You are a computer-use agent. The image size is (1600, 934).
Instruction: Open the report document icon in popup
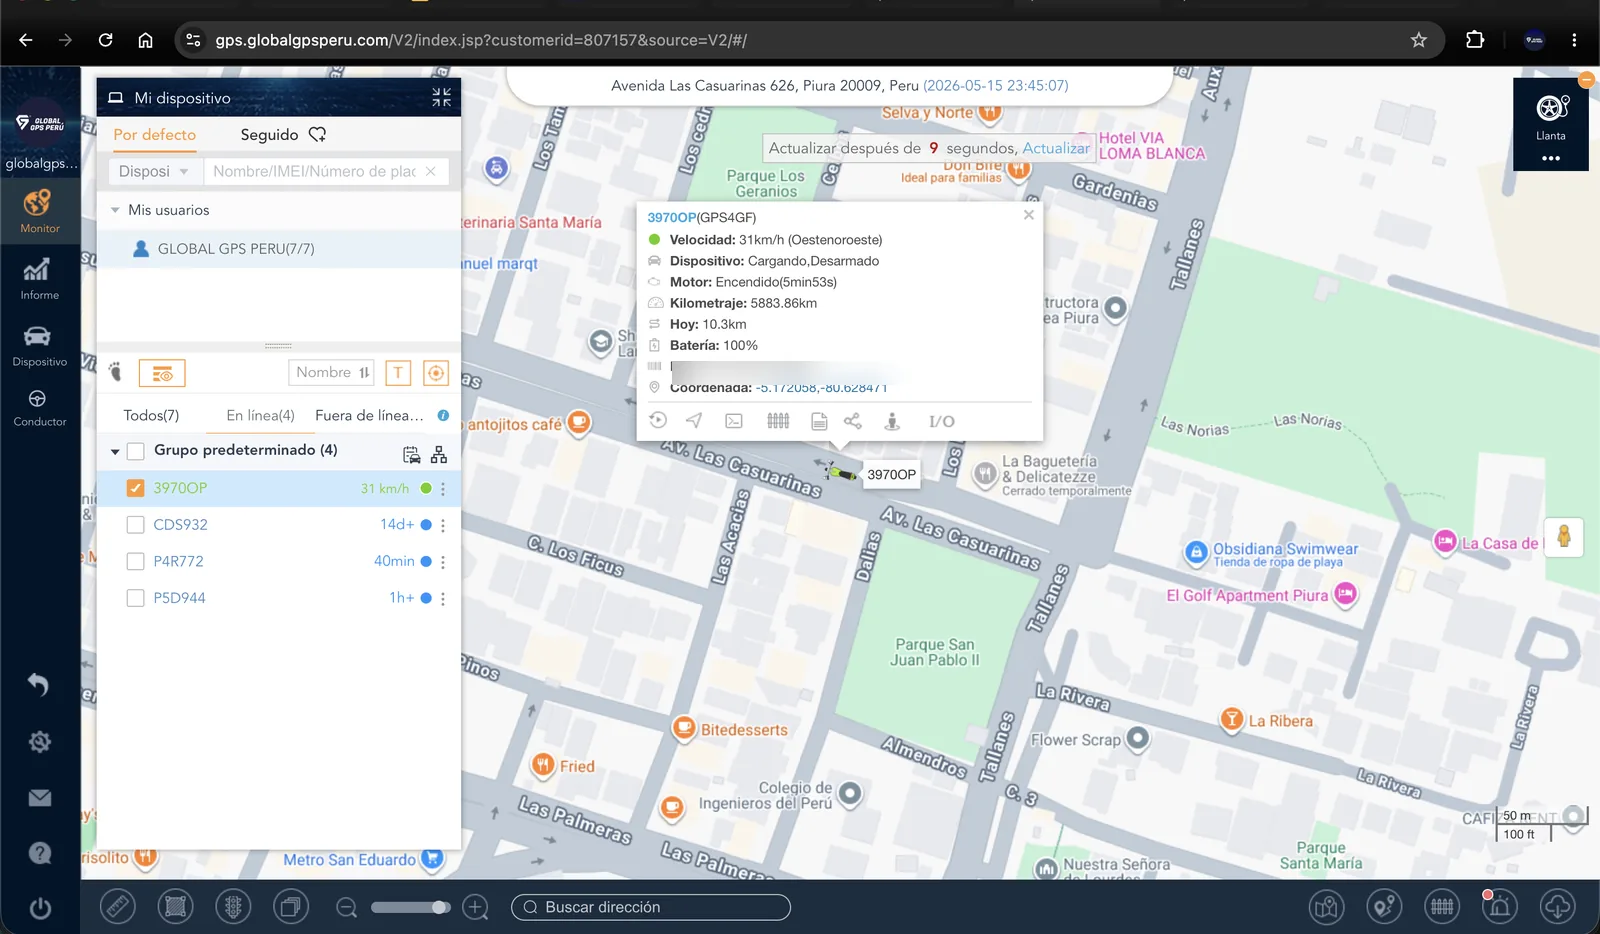pyautogui.click(x=819, y=421)
